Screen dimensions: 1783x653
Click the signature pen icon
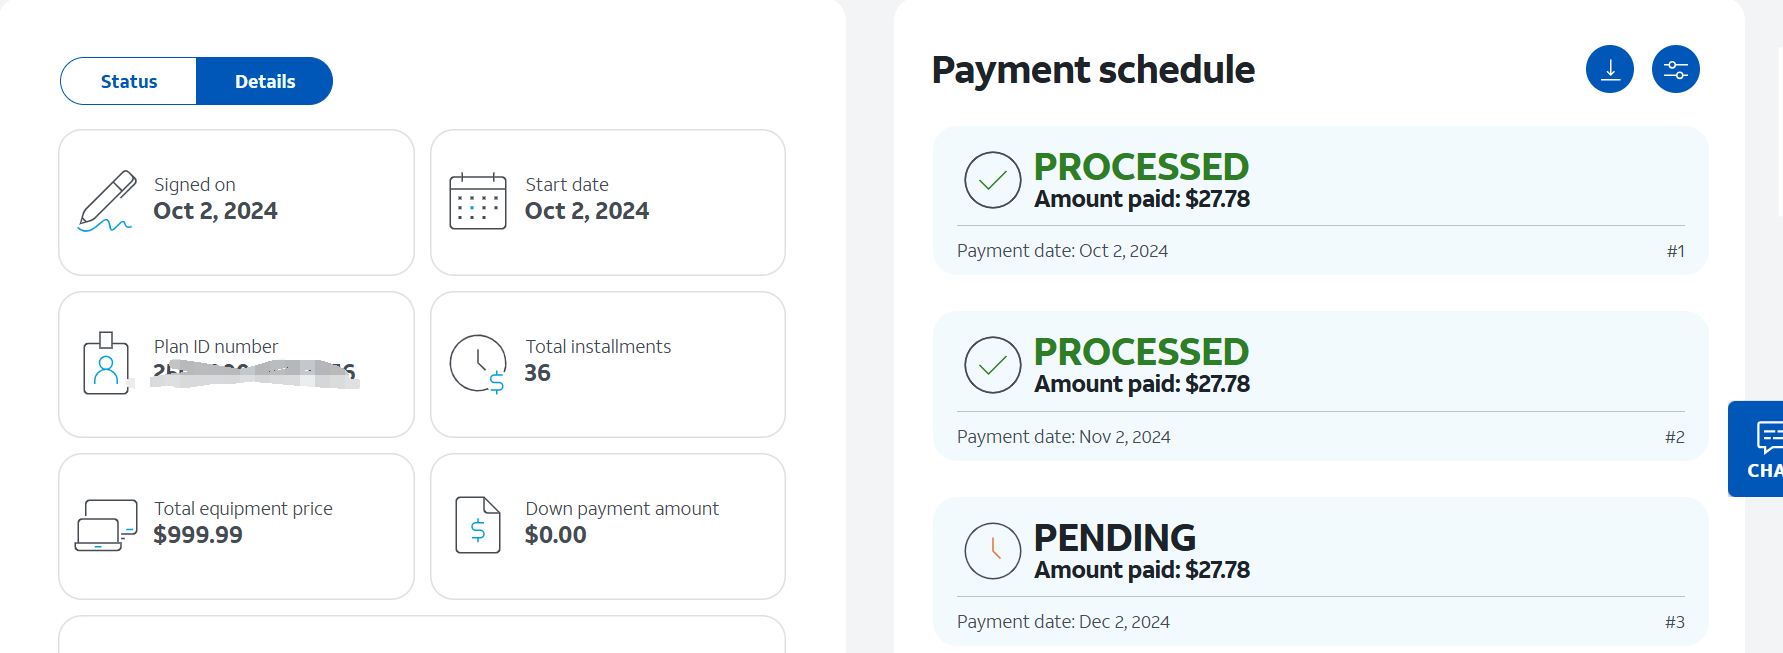tap(106, 201)
